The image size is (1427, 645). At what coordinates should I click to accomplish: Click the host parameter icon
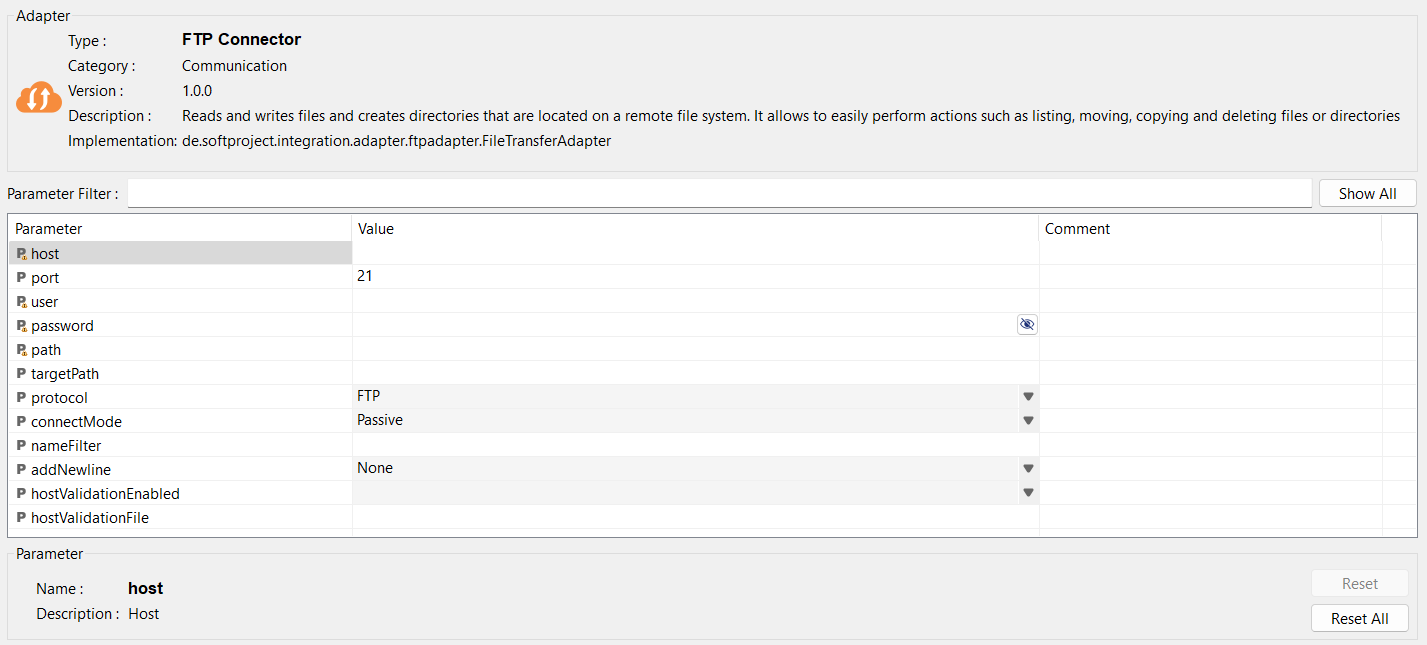pos(22,254)
